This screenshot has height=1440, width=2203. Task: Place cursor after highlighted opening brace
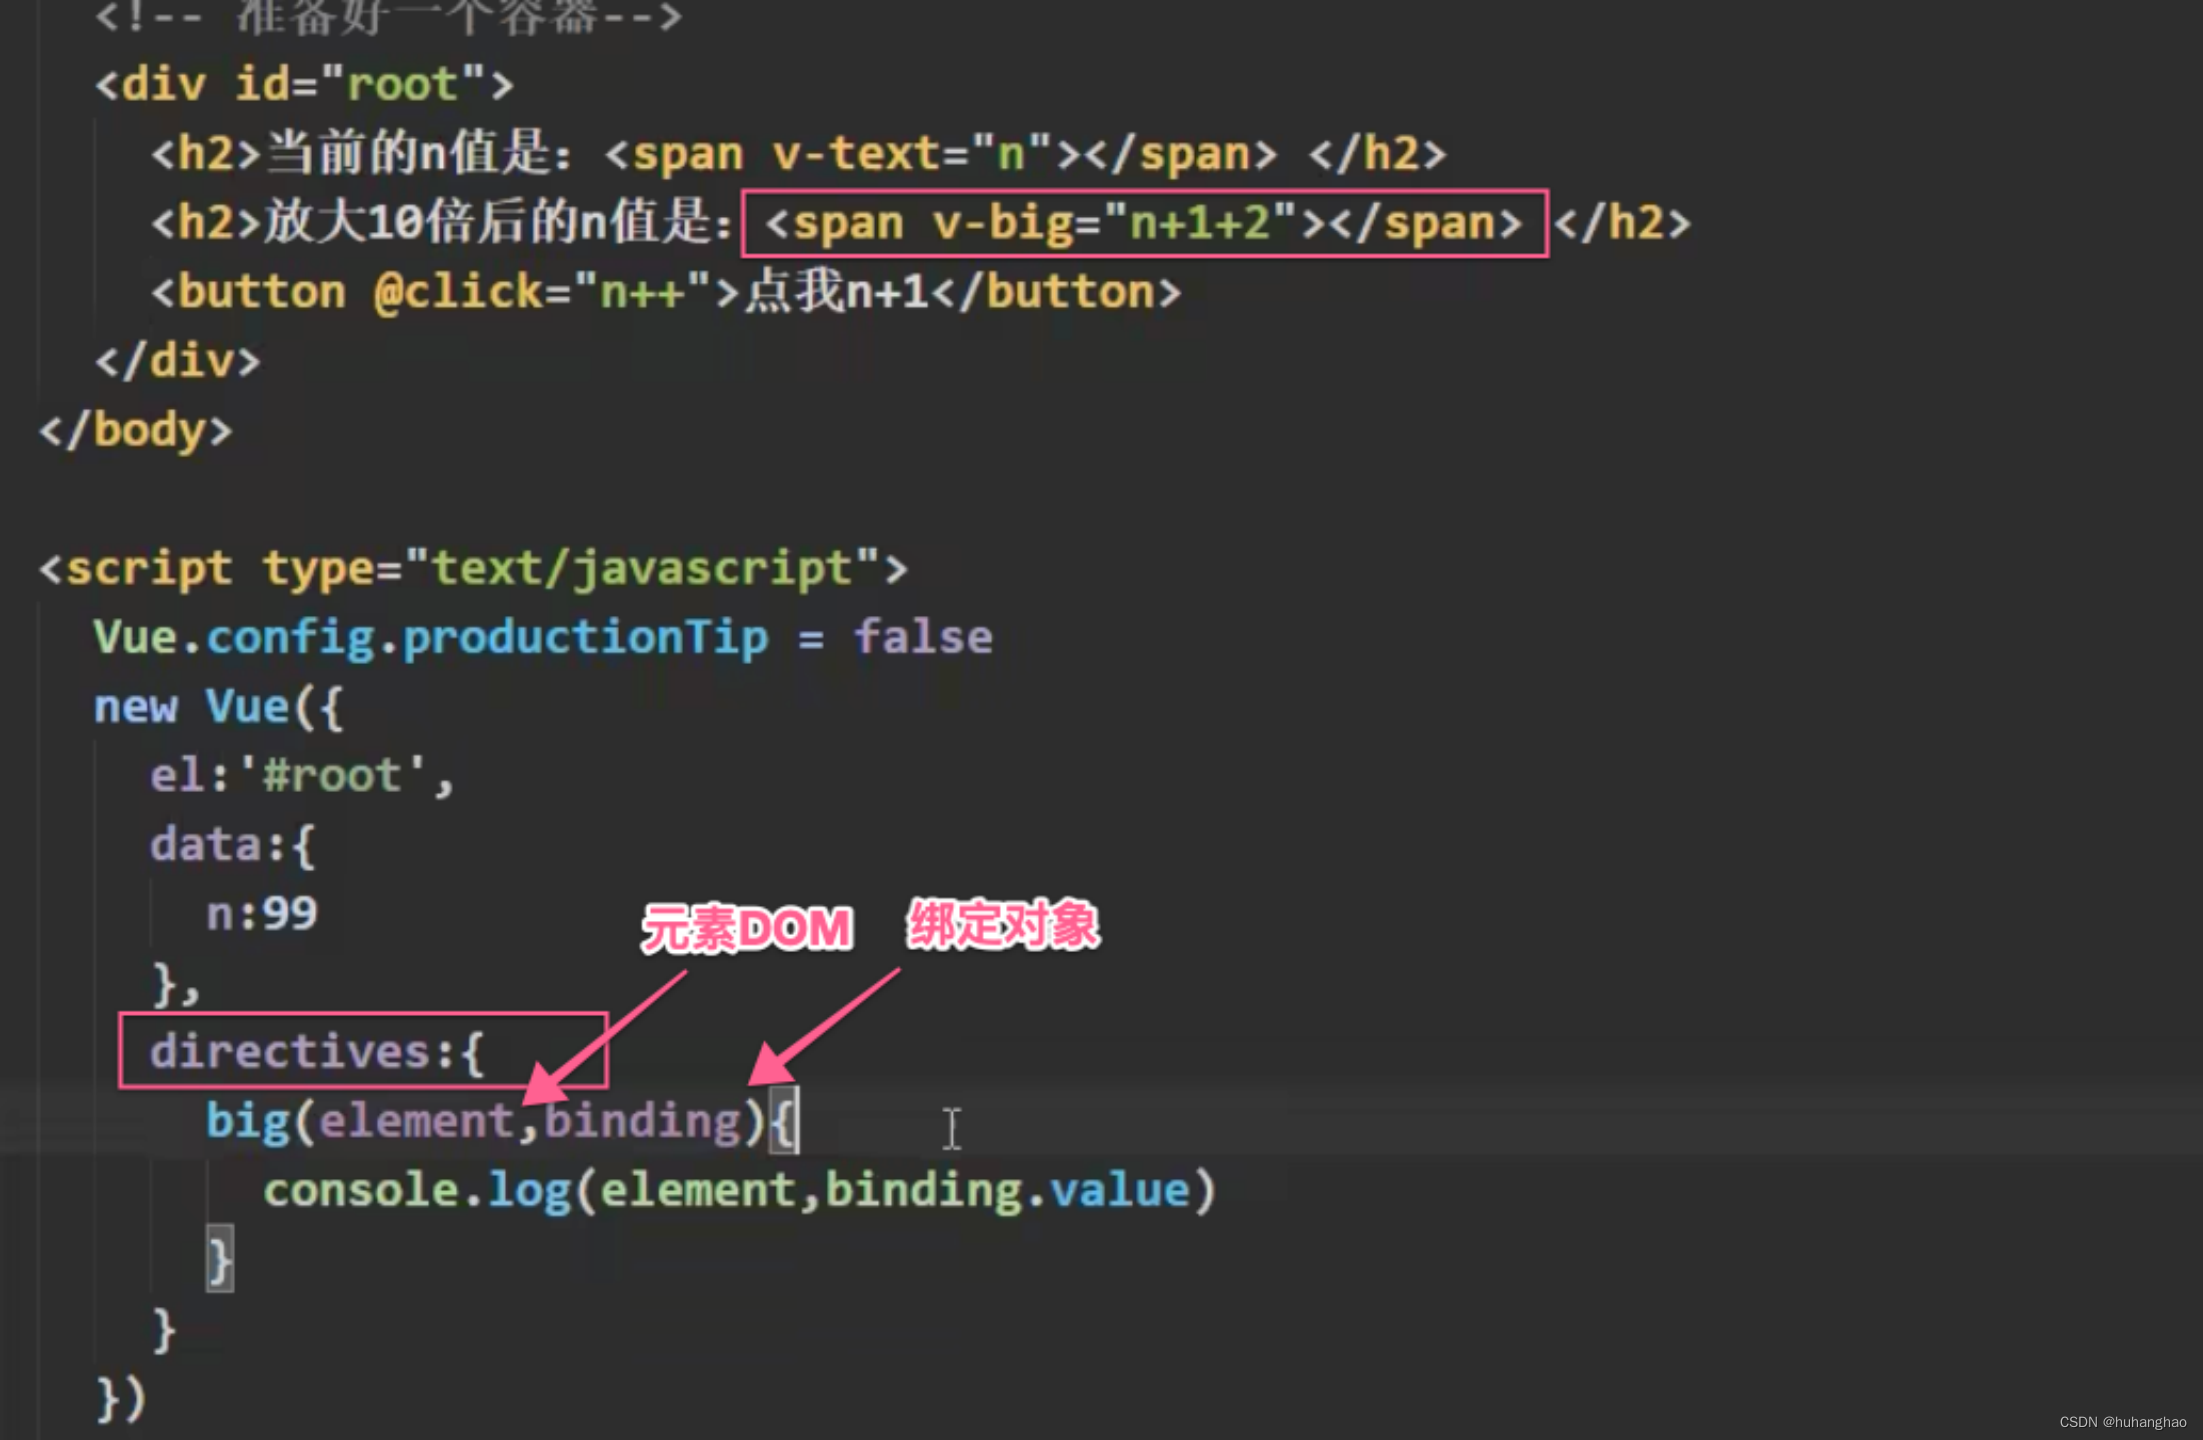(x=798, y=1121)
